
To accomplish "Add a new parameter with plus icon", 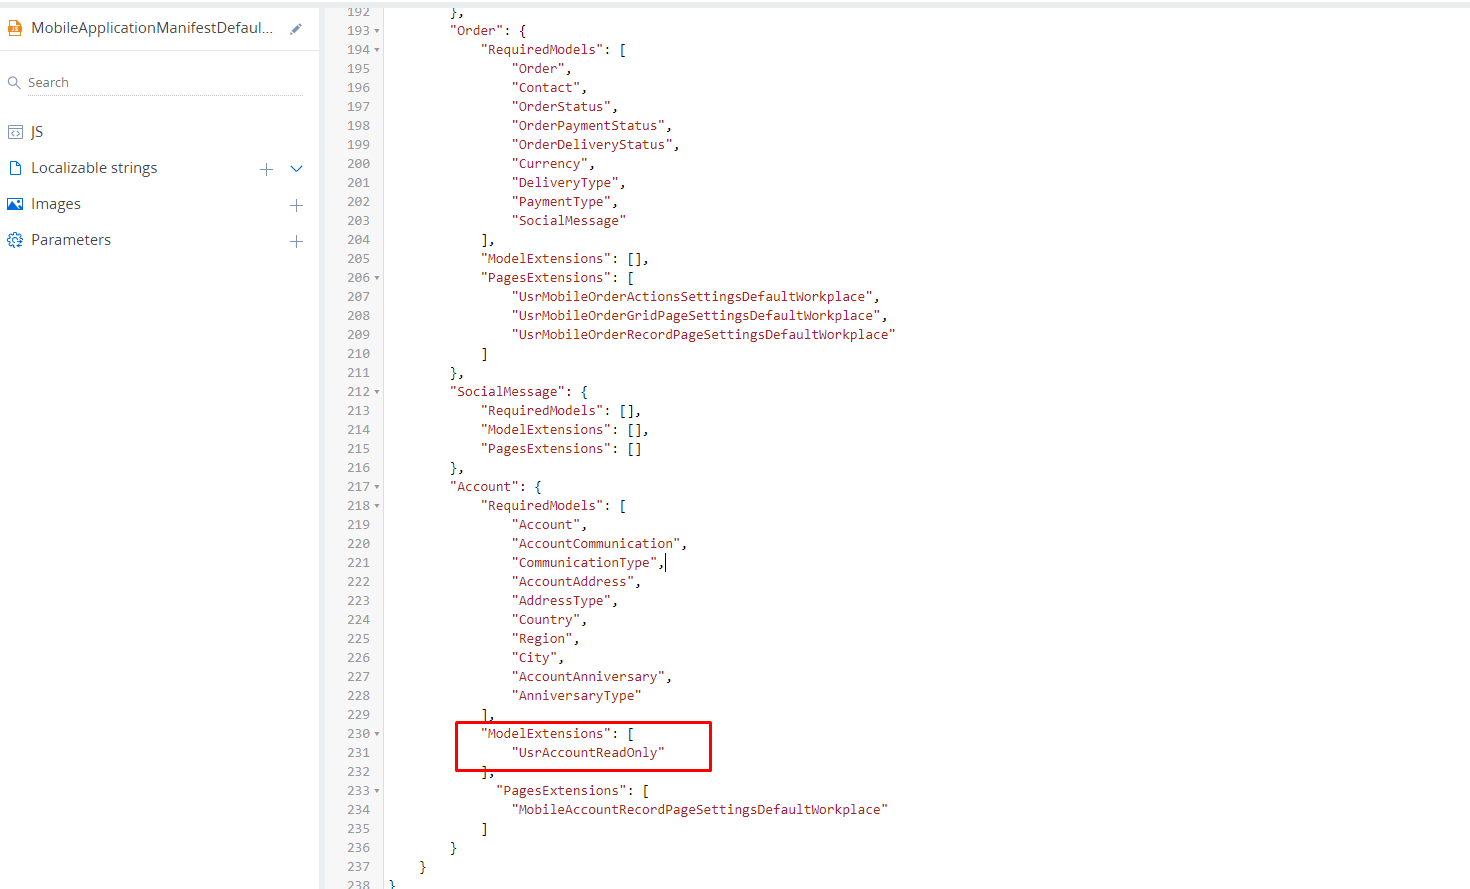I will point(296,241).
